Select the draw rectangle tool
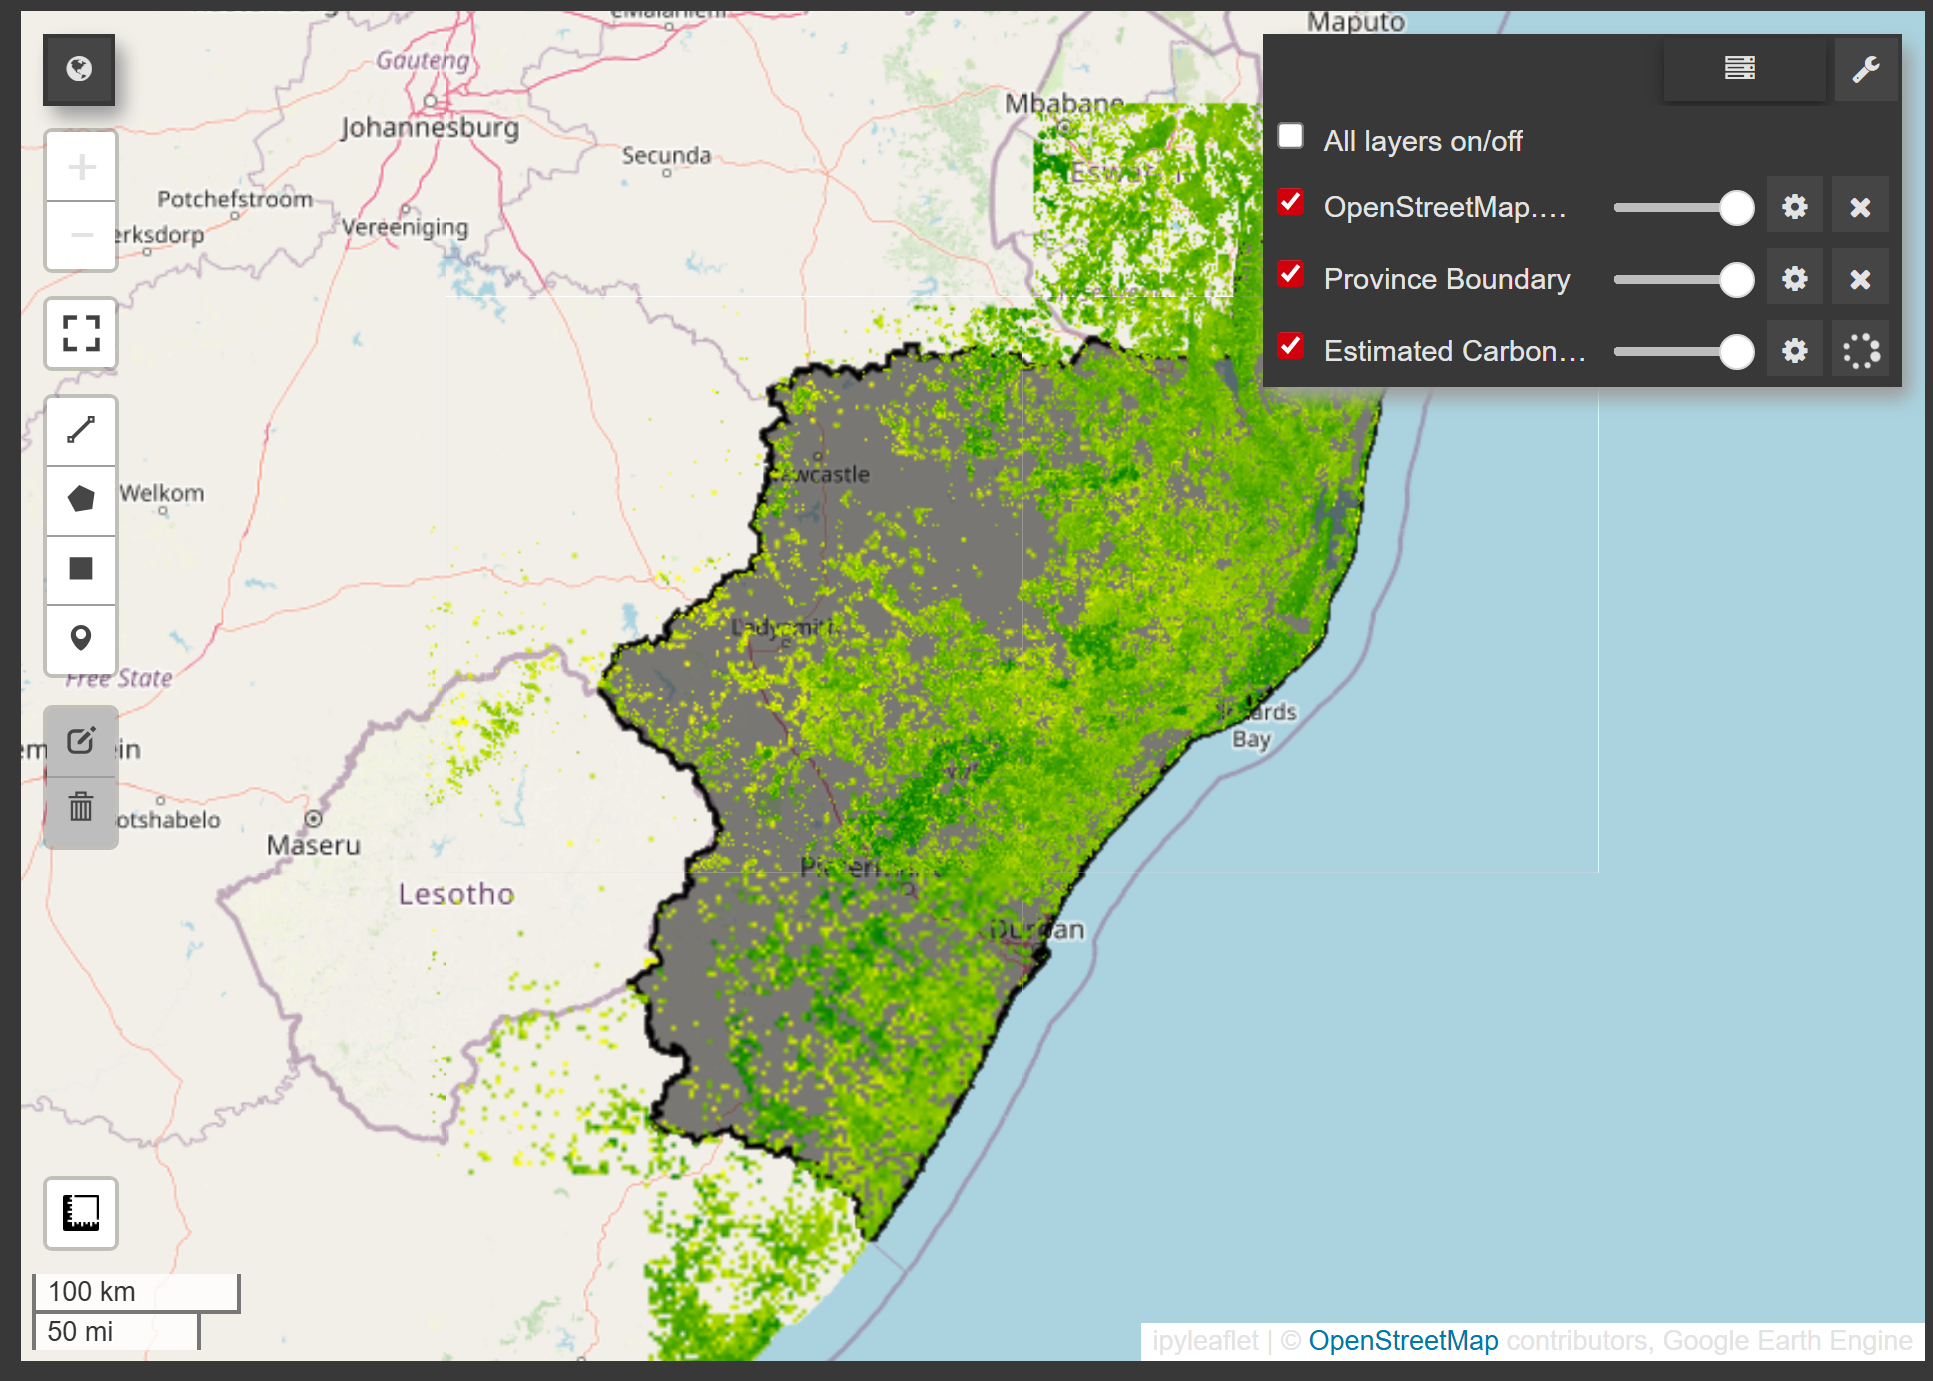The height and width of the screenshot is (1381, 1933). coord(82,569)
